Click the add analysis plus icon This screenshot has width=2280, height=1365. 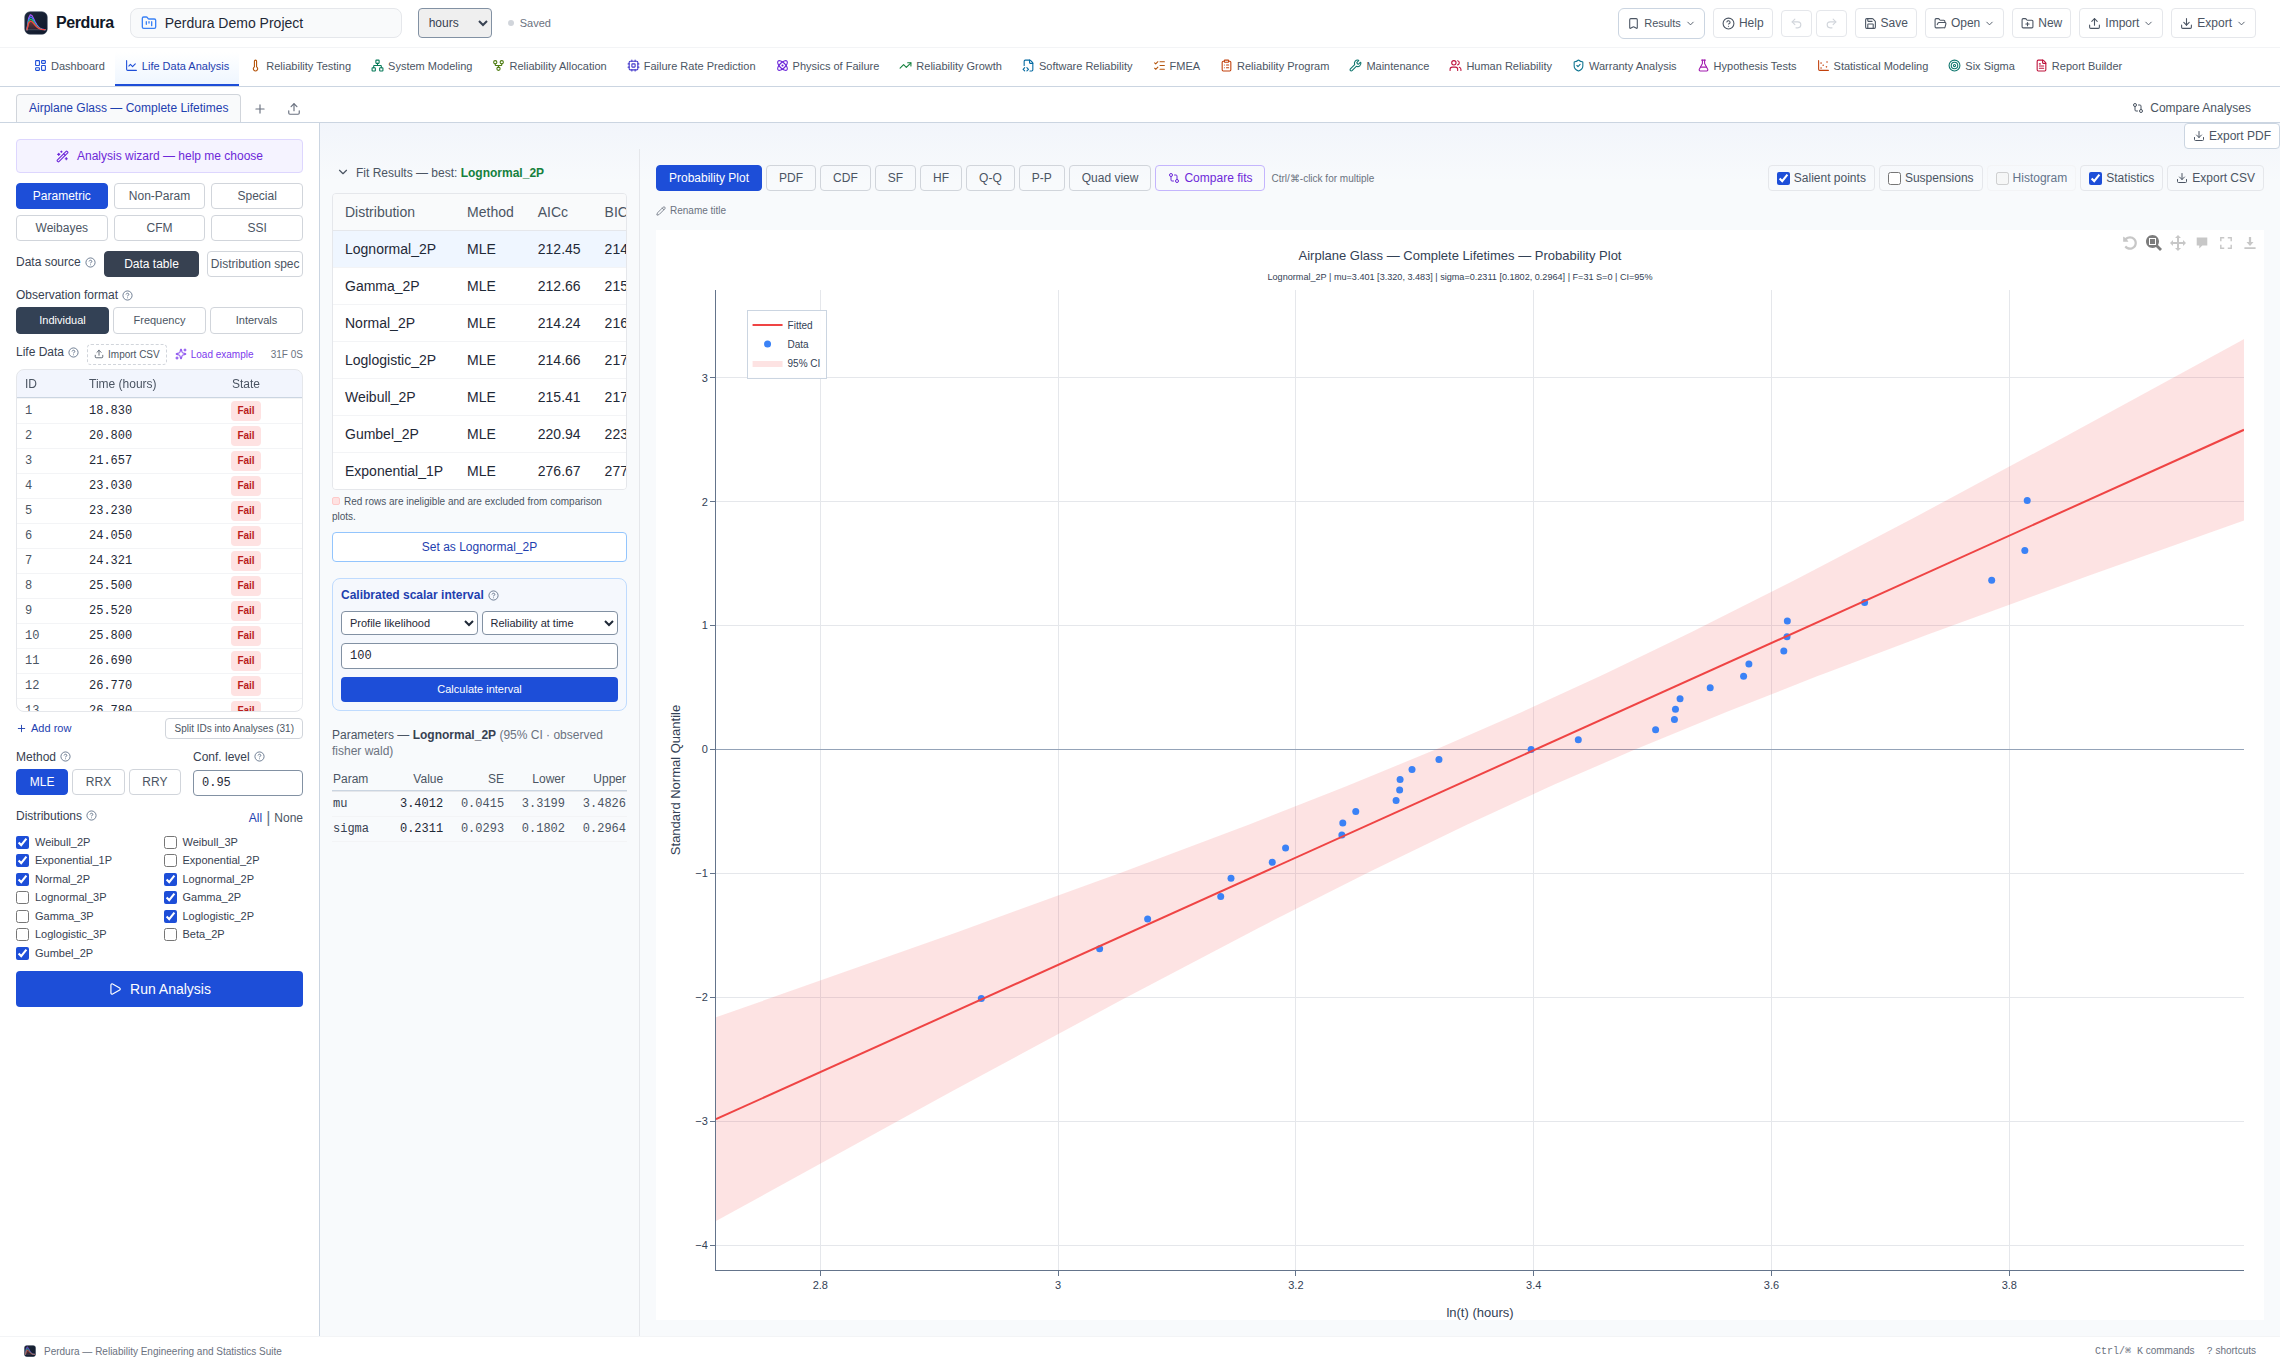[260, 109]
